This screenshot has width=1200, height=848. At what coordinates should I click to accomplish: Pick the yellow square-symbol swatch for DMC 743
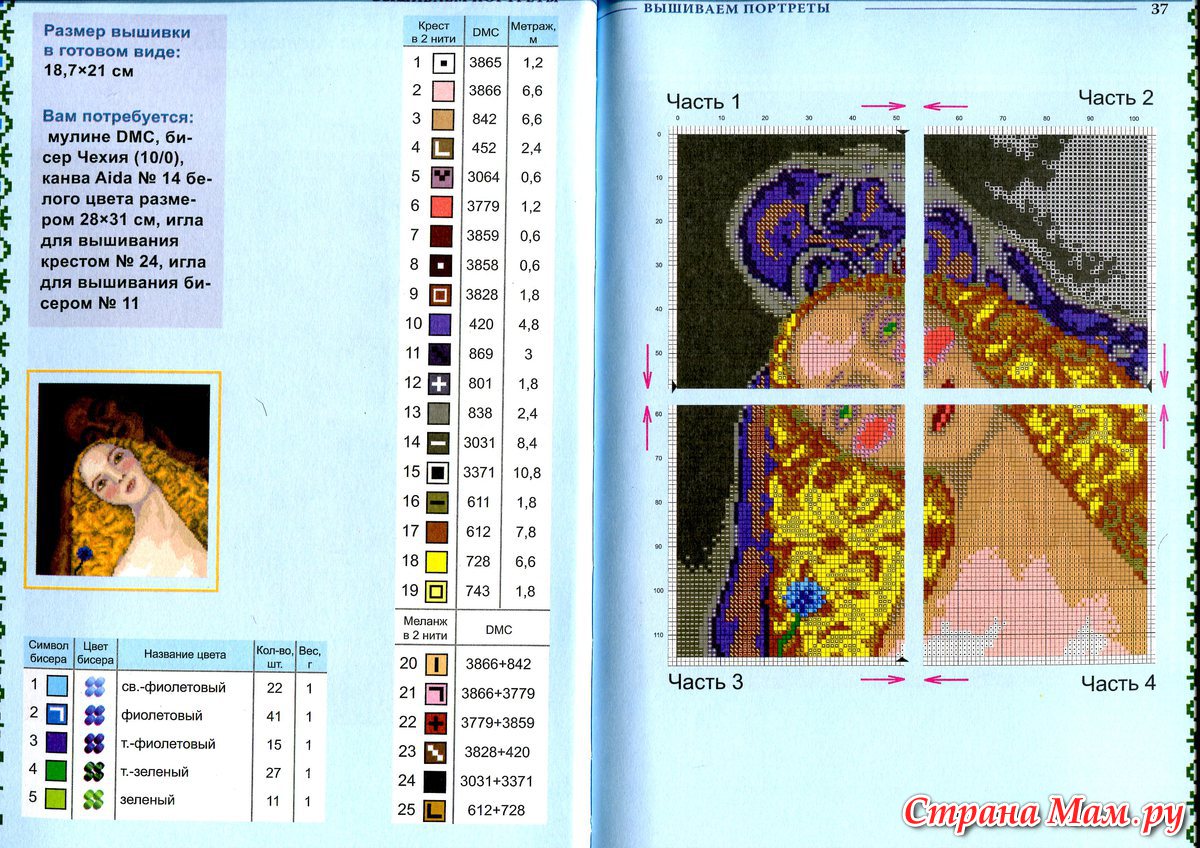tap(436, 592)
